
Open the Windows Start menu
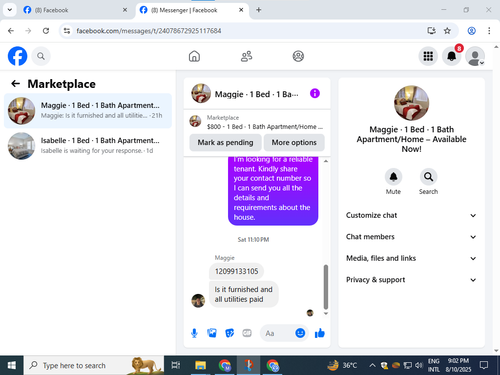pos(12,365)
